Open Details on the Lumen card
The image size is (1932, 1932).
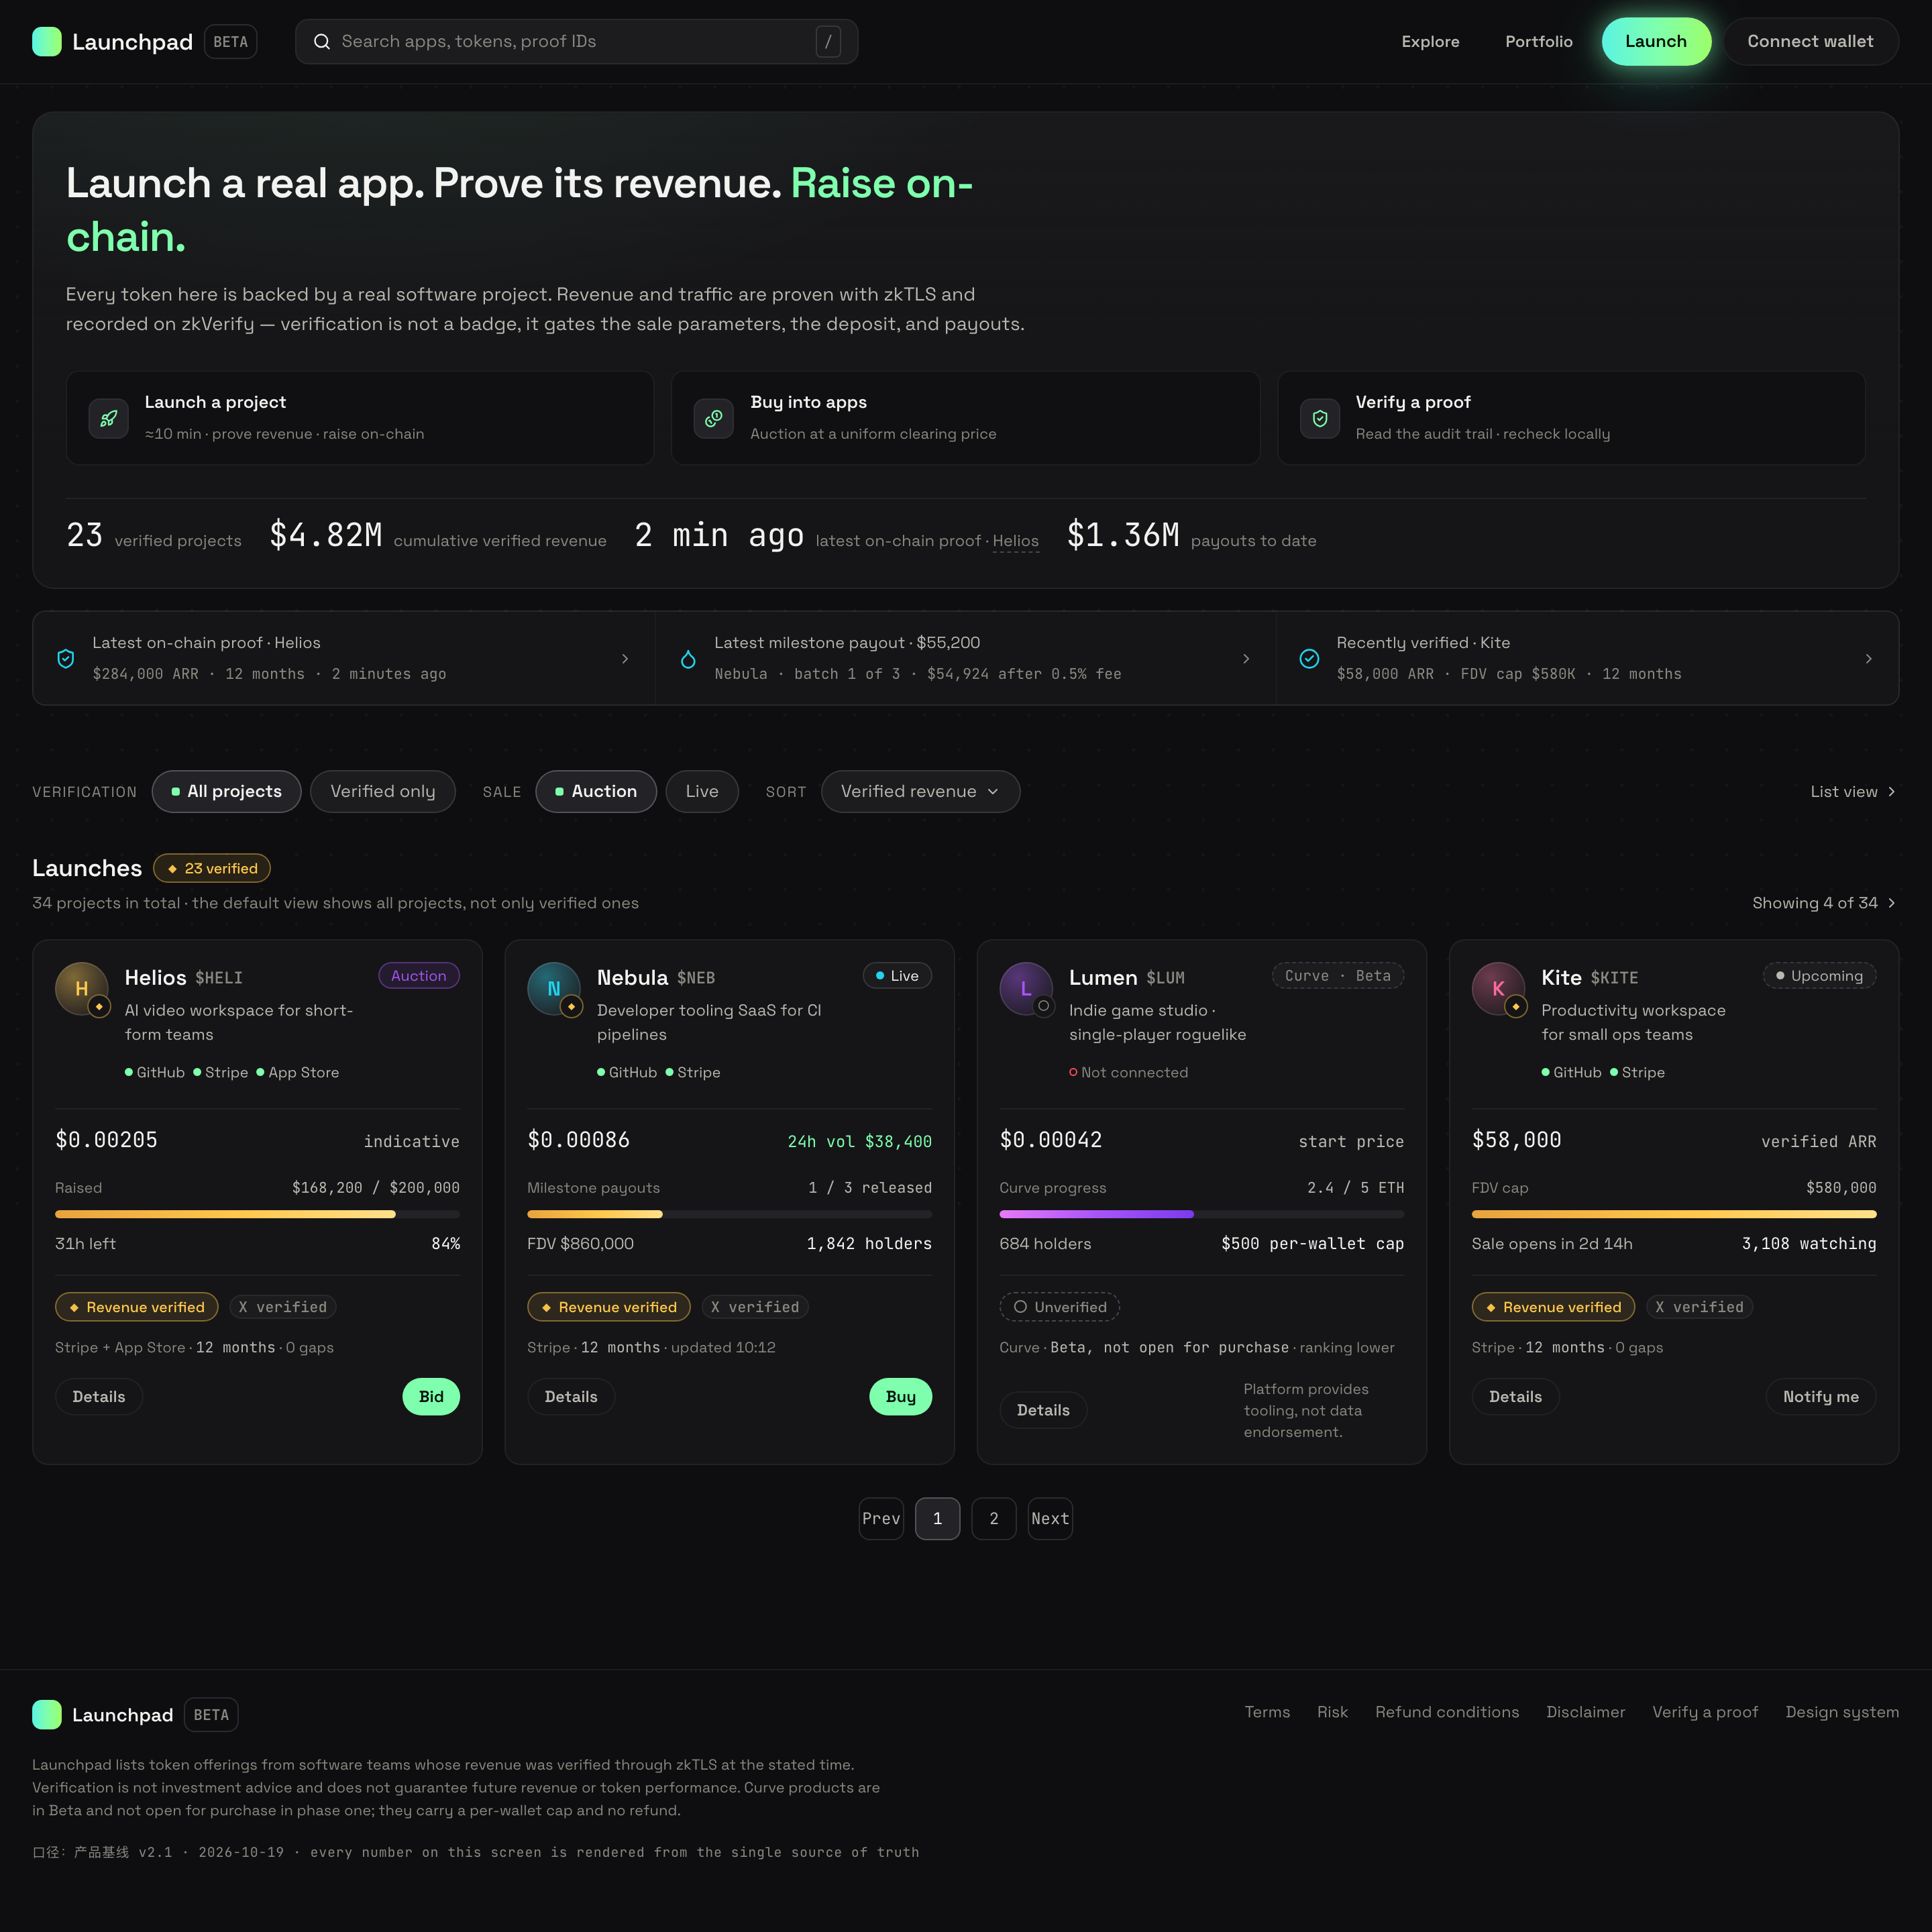pyautogui.click(x=1043, y=1410)
